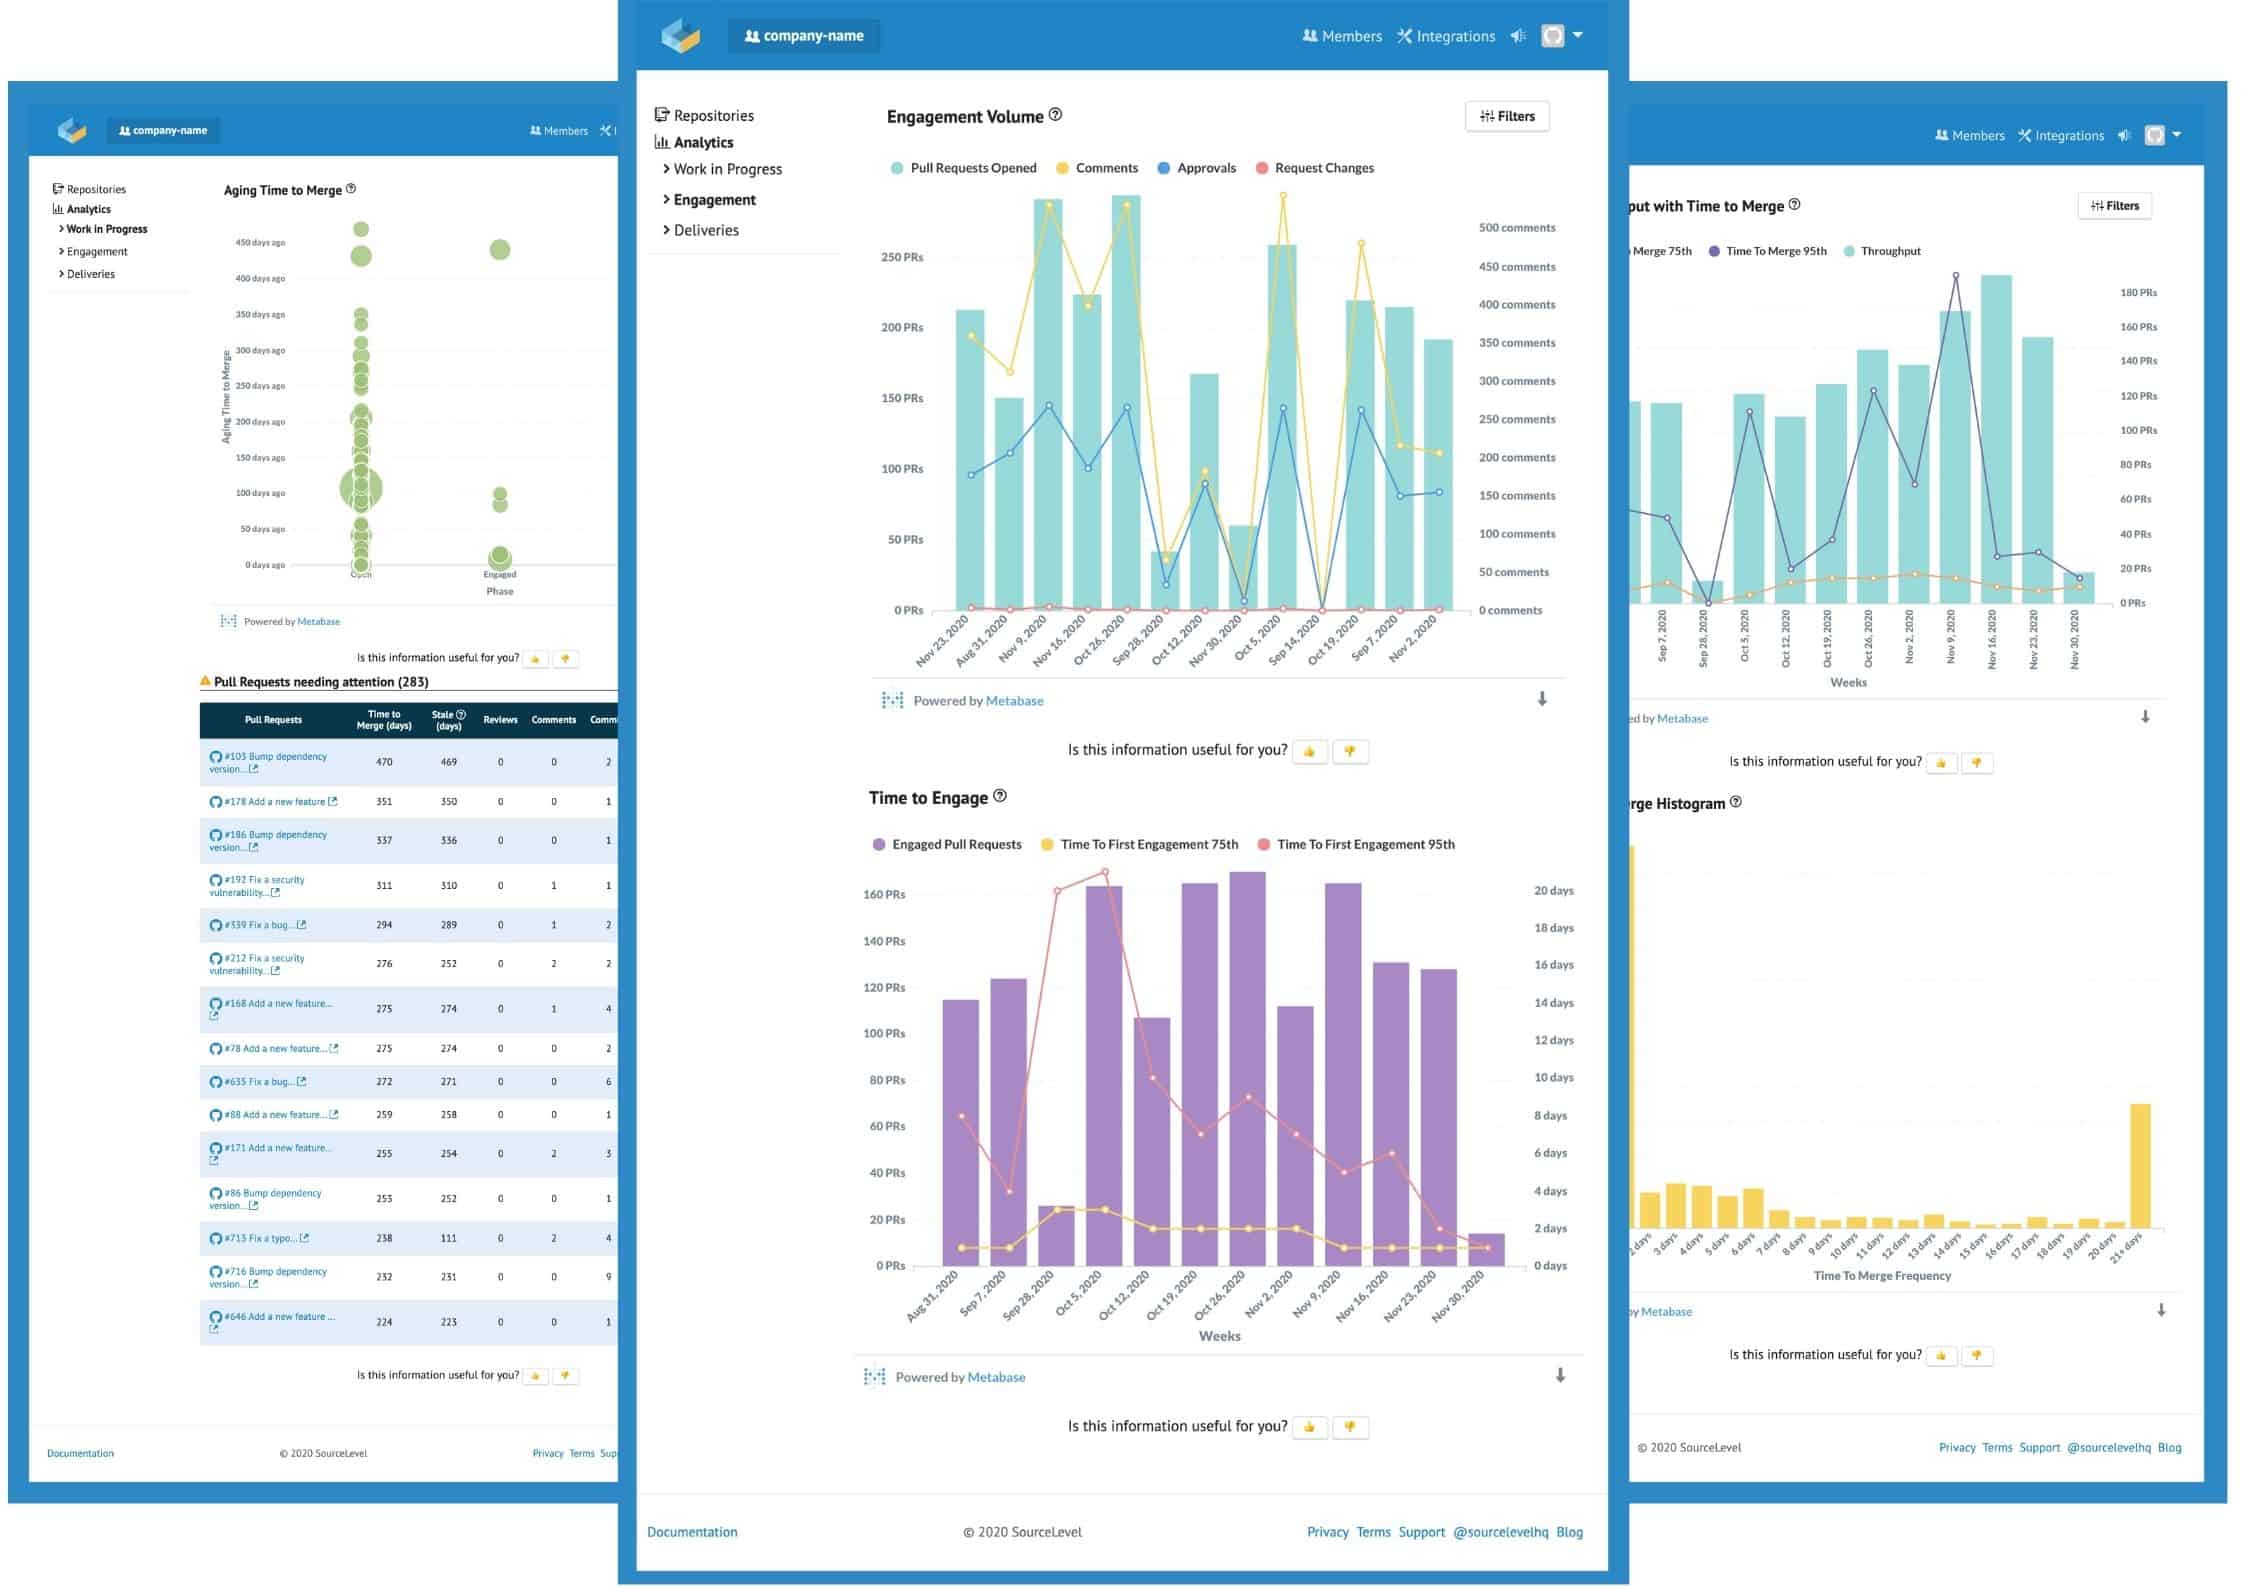
Task: Toggle Time To First Engagement 95th legend
Action: [1355, 844]
